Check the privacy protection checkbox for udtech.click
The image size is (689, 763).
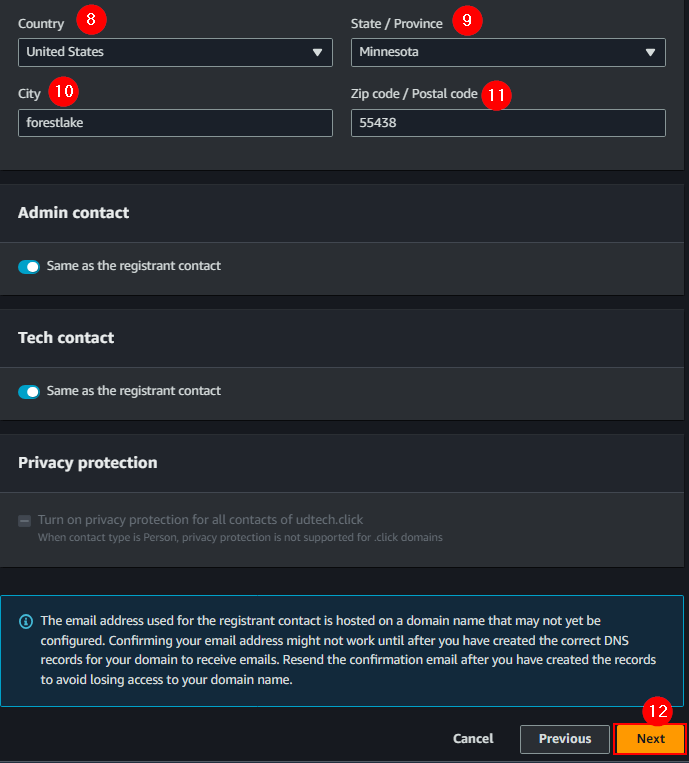pos(25,521)
